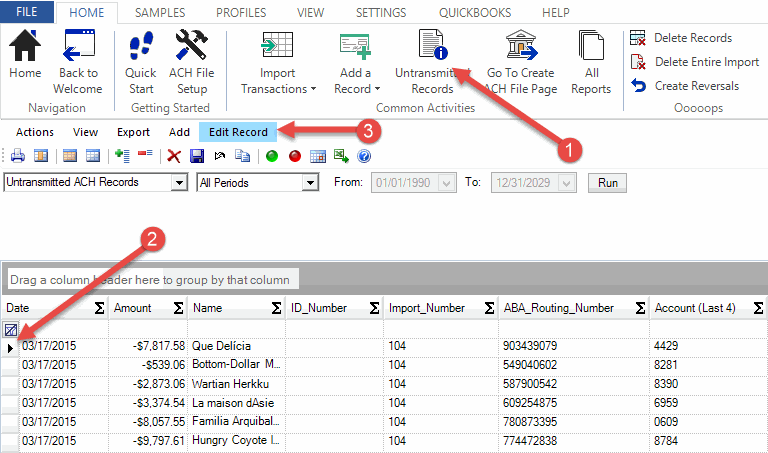Click the blue help question mark icon

click(364, 156)
